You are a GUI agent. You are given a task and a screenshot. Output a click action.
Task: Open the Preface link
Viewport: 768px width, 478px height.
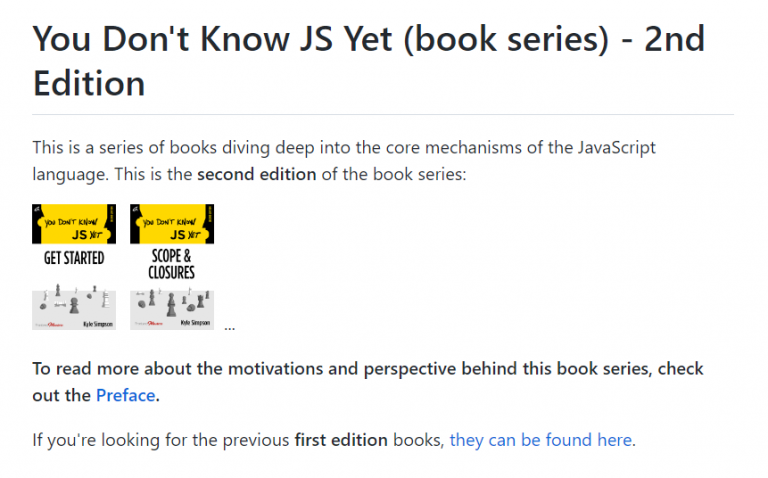pyautogui.click(x=125, y=395)
